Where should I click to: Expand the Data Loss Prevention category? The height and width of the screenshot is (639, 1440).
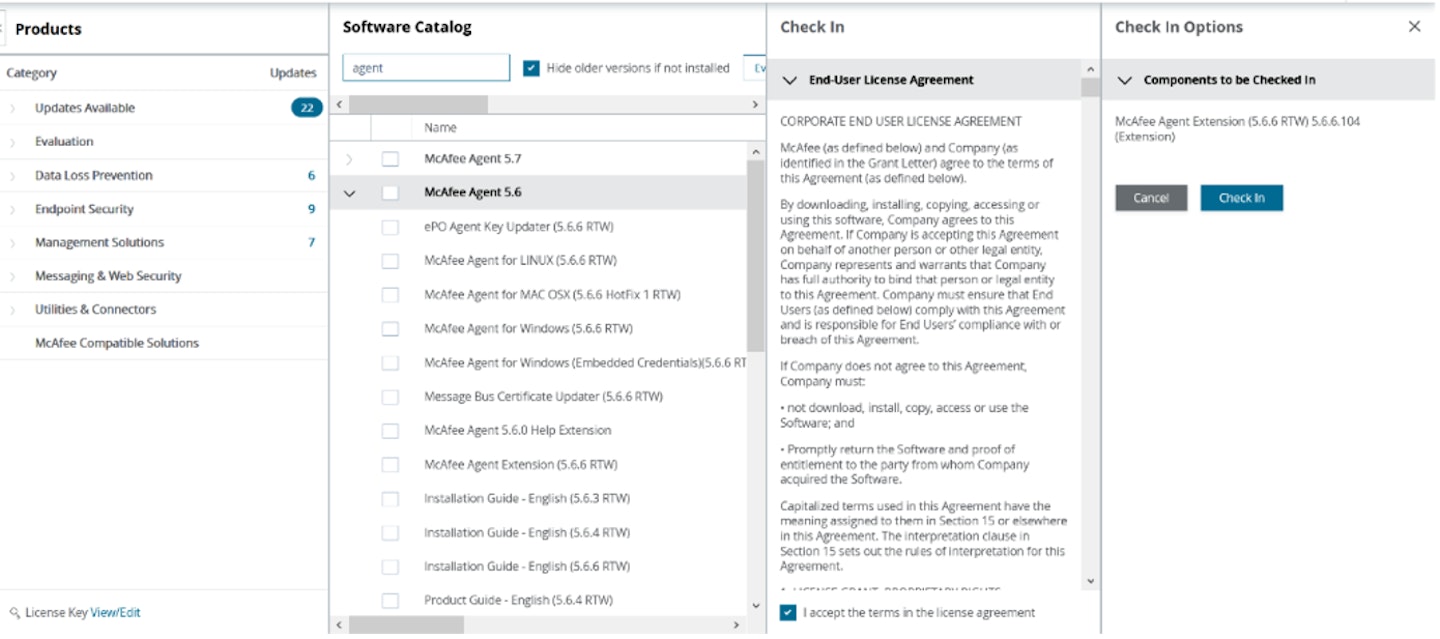pos(13,176)
